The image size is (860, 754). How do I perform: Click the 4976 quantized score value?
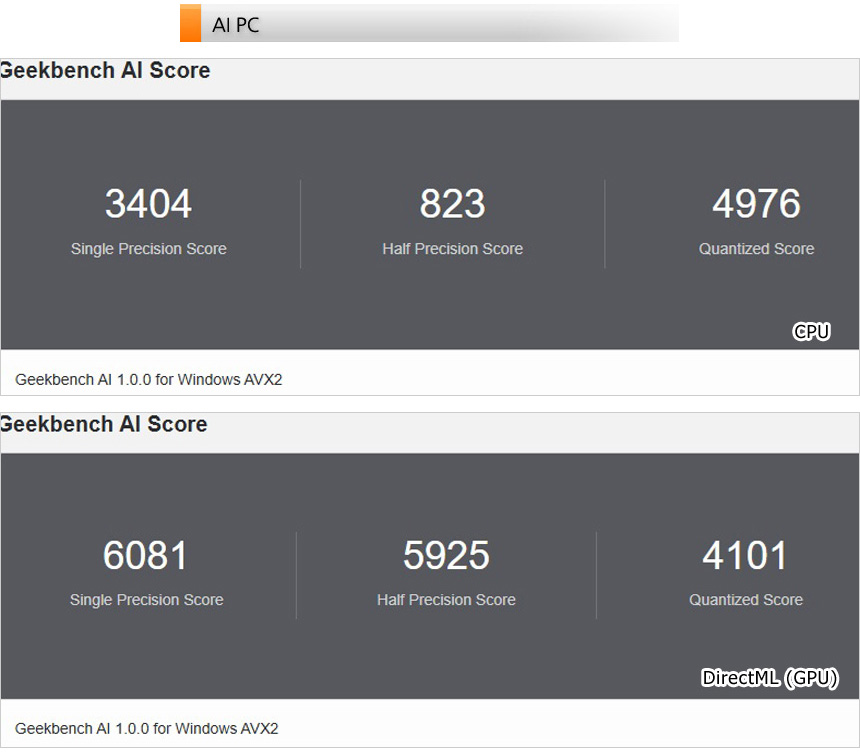click(x=756, y=204)
